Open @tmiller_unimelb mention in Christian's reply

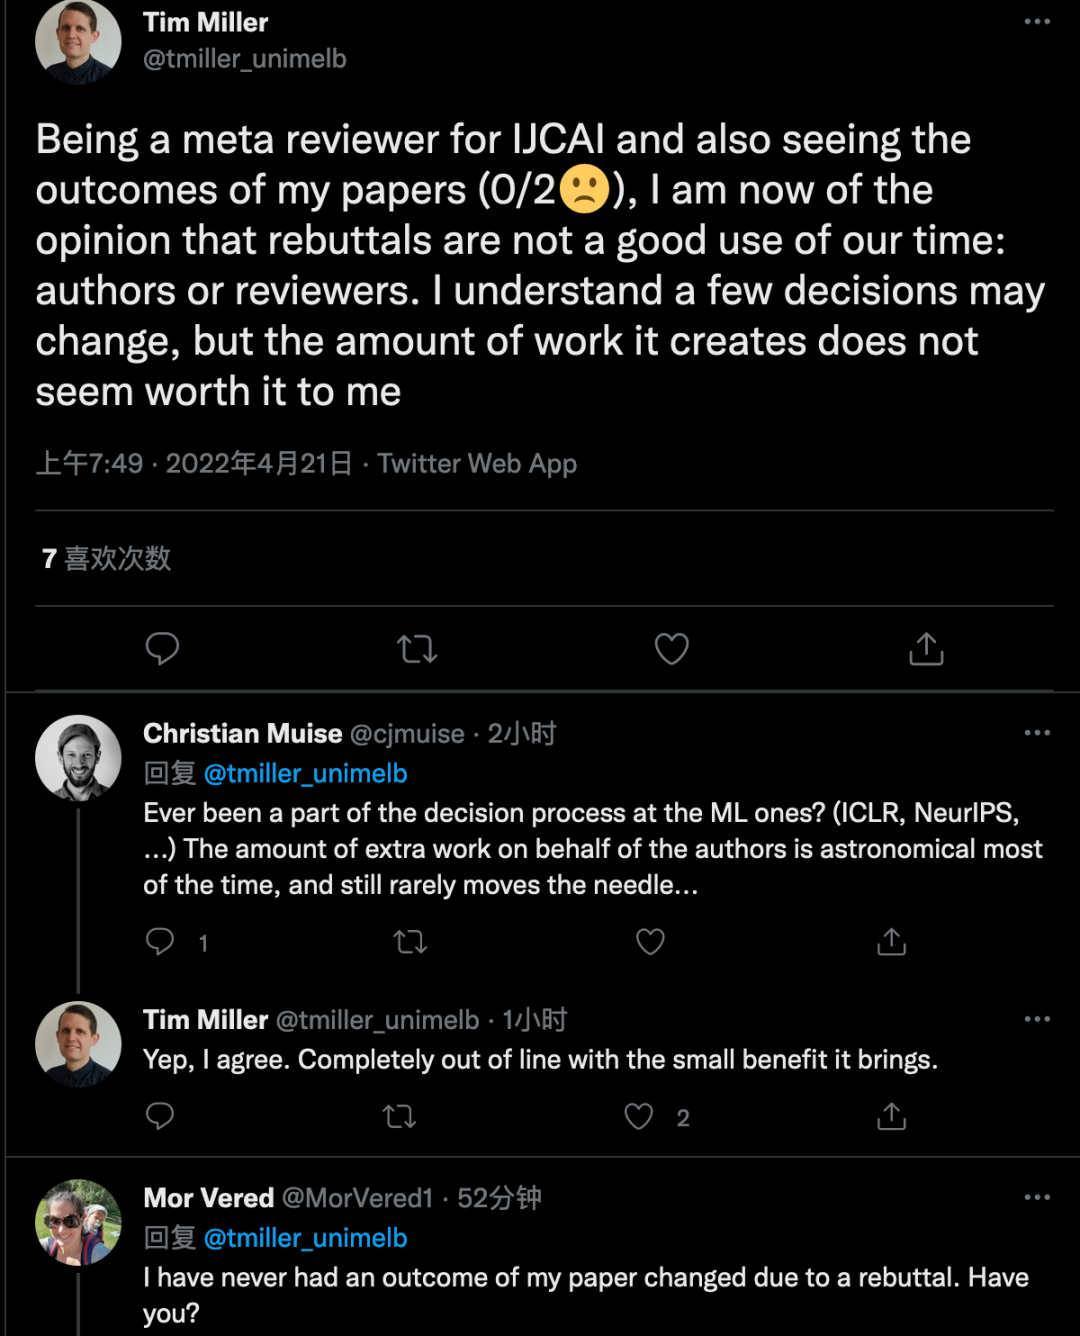[305, 773]
